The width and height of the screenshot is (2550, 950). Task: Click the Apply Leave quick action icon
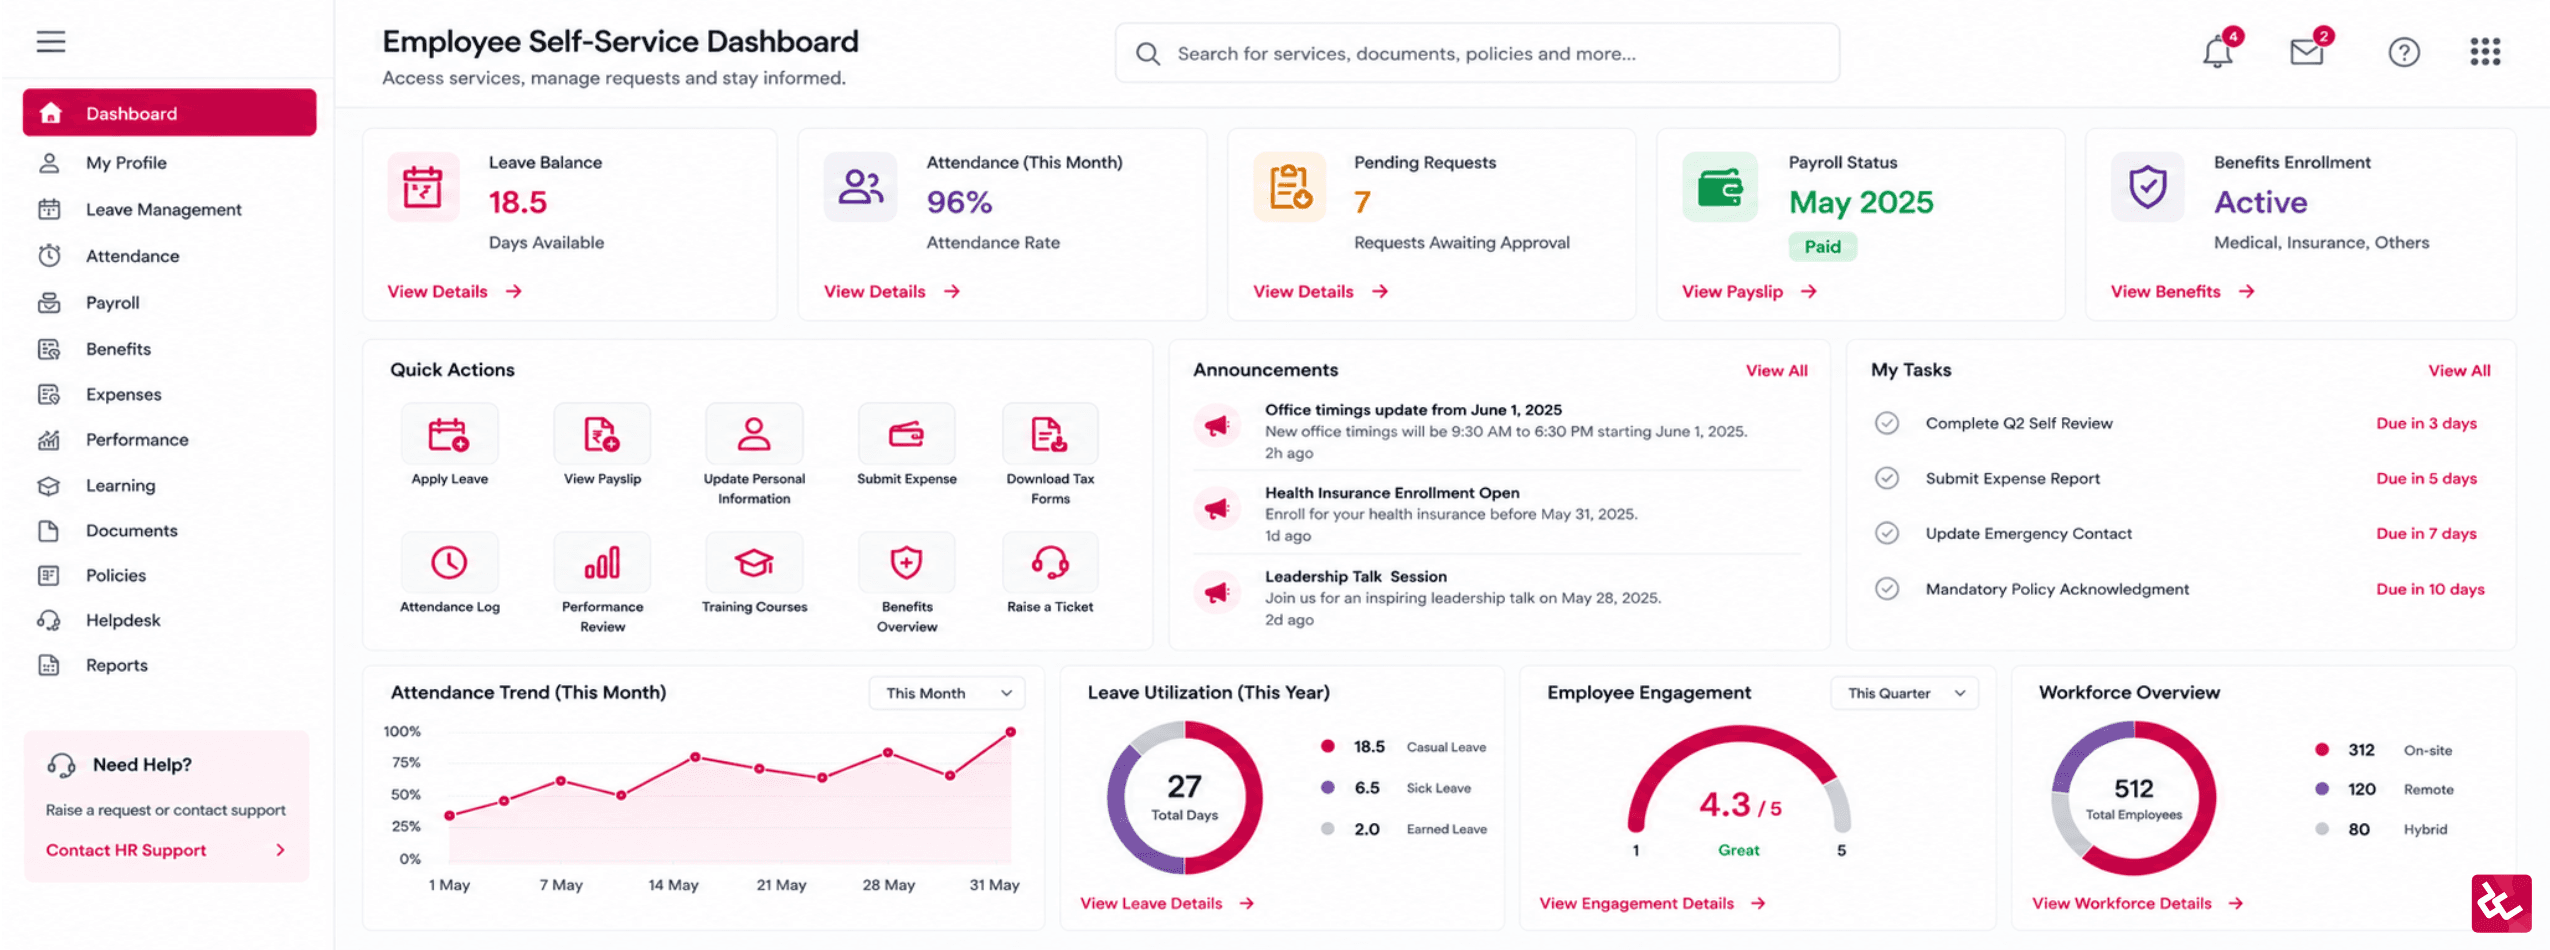[x=449, y=435]
